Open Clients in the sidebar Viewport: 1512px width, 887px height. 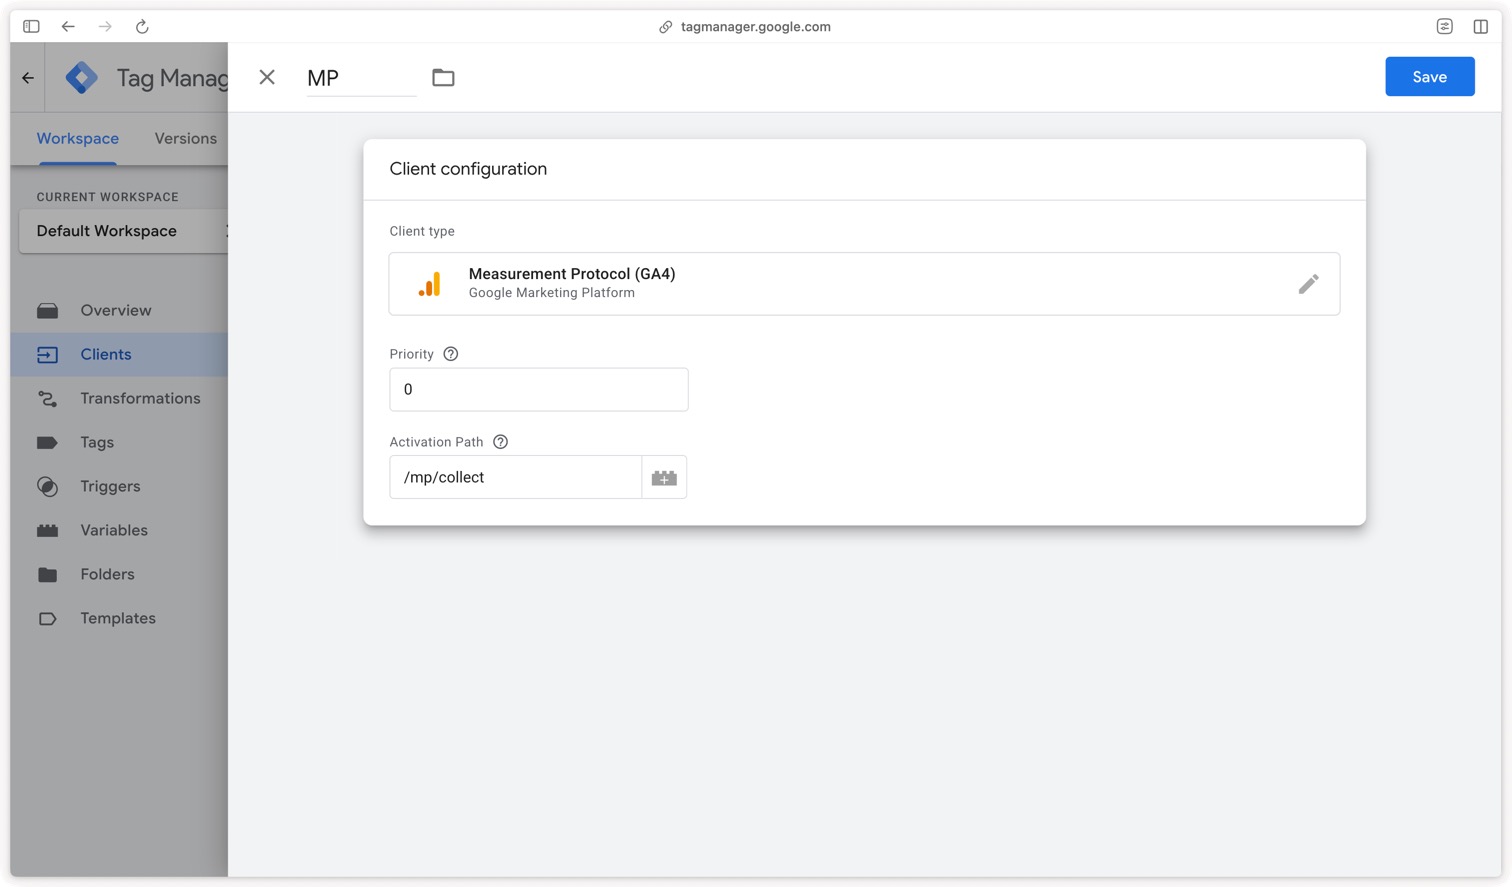click(119, 354)
